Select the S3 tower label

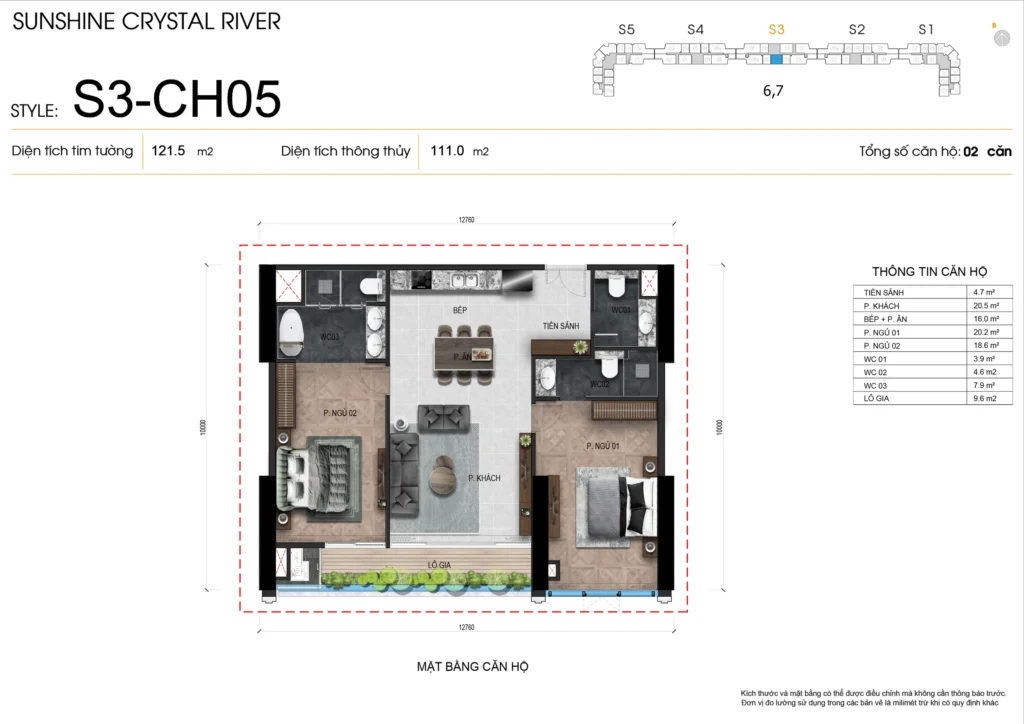coord(776,30)
